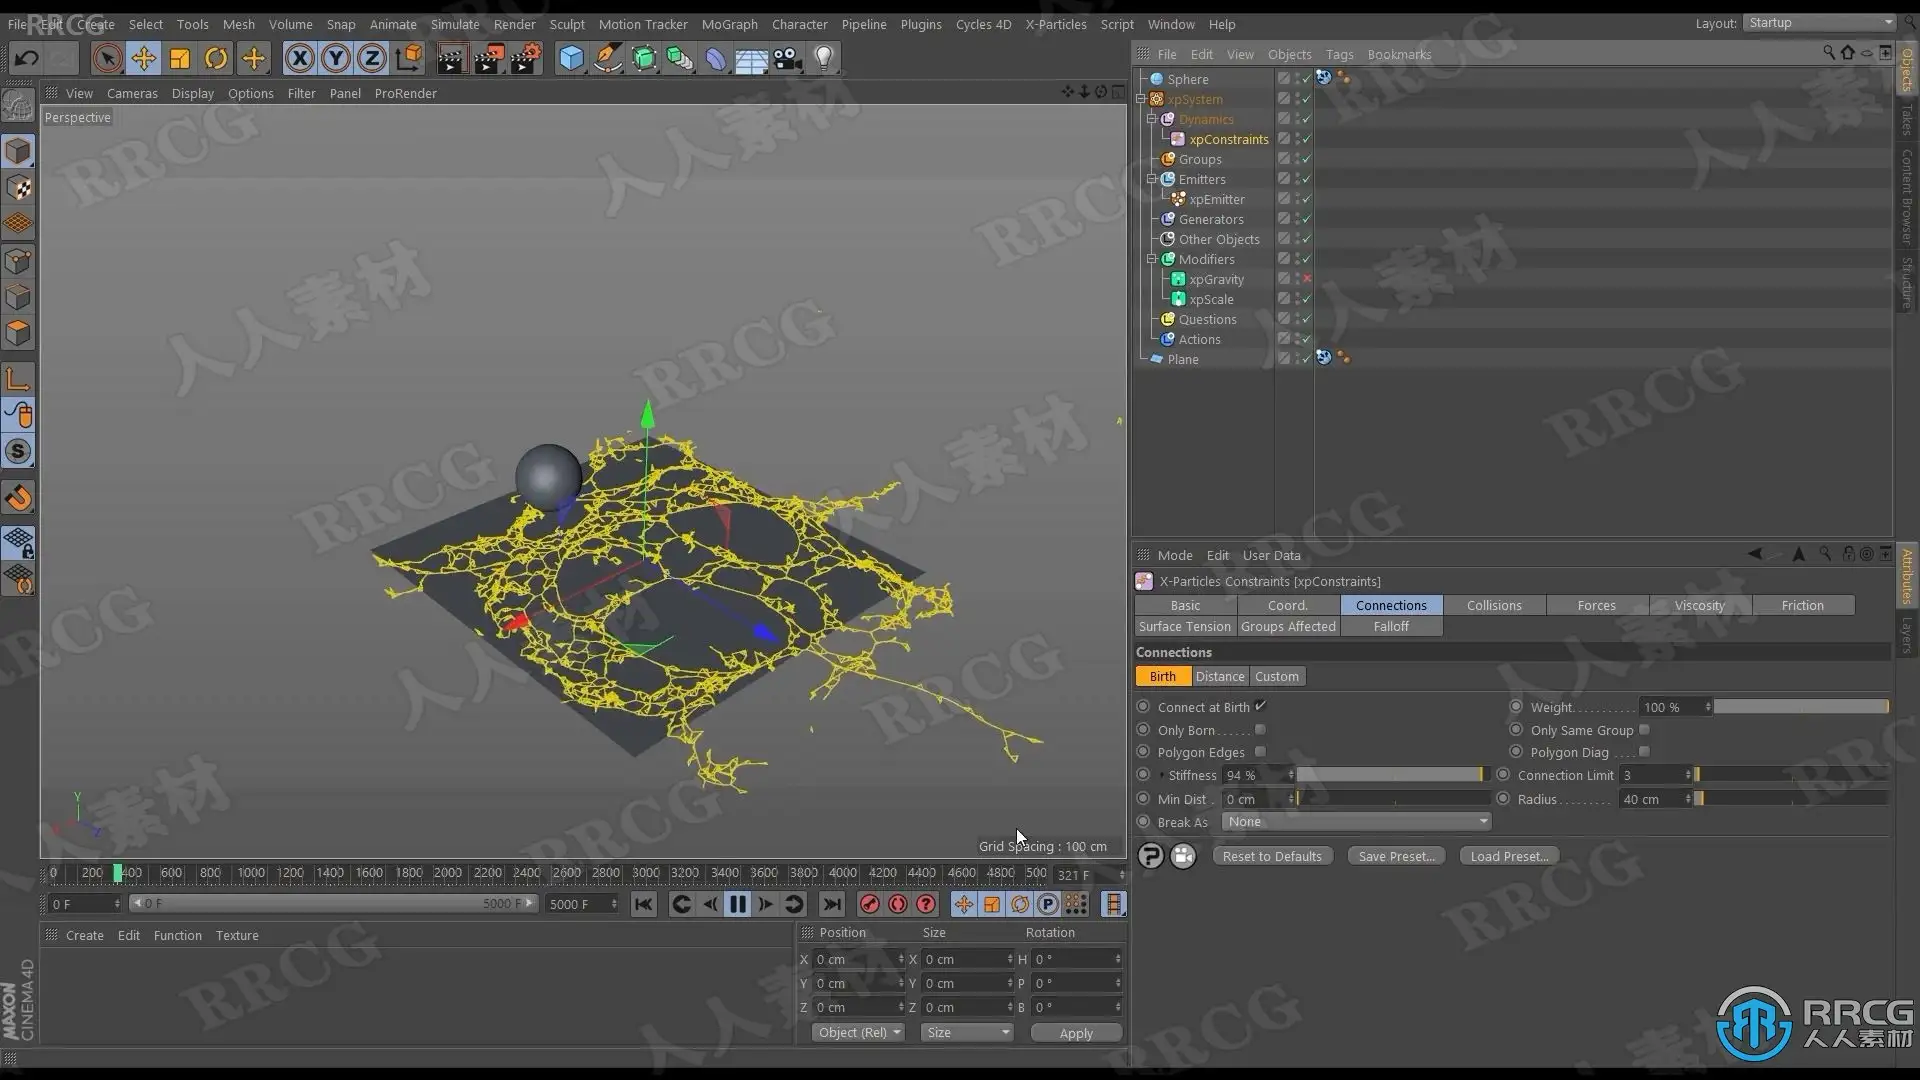Screen dimensions: 1920x1080
Task: Open the X-Particles menu
Action: pyautogui.click(x=1055, y=24)
